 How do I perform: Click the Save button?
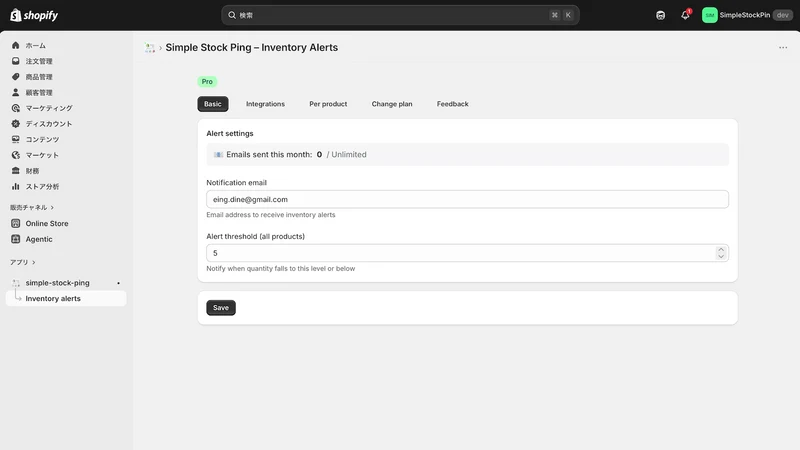(221, 308)
